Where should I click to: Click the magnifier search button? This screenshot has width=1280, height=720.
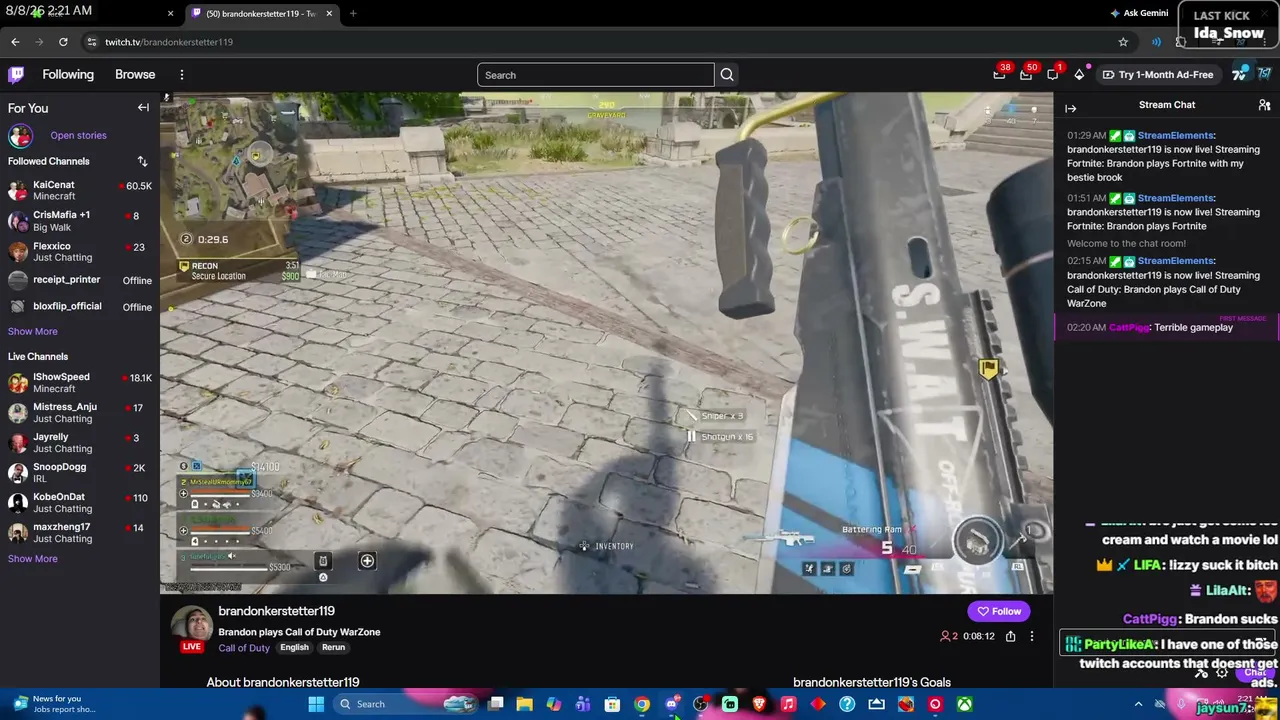[x=727, y=75]
